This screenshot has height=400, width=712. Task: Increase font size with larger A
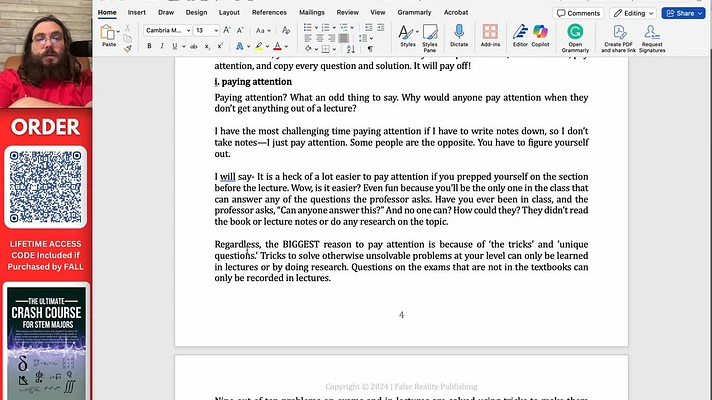(x=227, y=30)
